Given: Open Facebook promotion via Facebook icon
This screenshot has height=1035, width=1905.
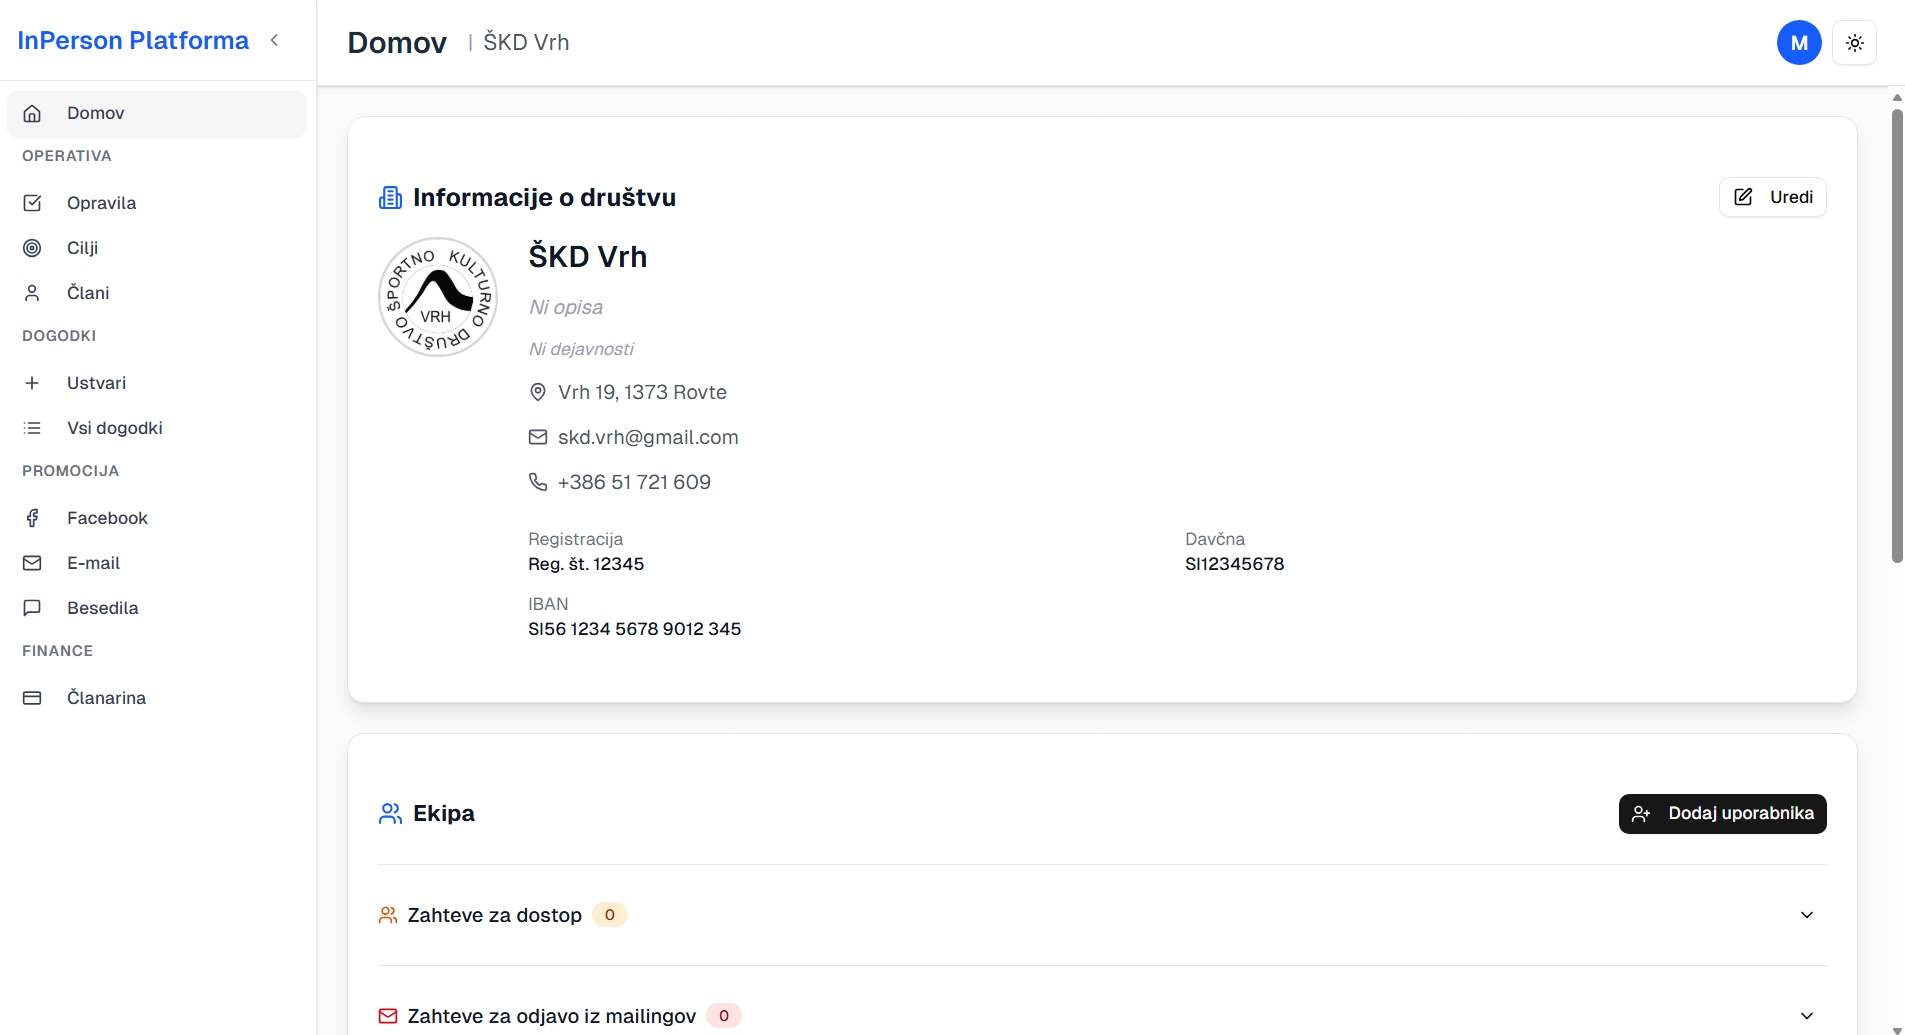Looking at the screenshot, I should (x=33, y=518).
